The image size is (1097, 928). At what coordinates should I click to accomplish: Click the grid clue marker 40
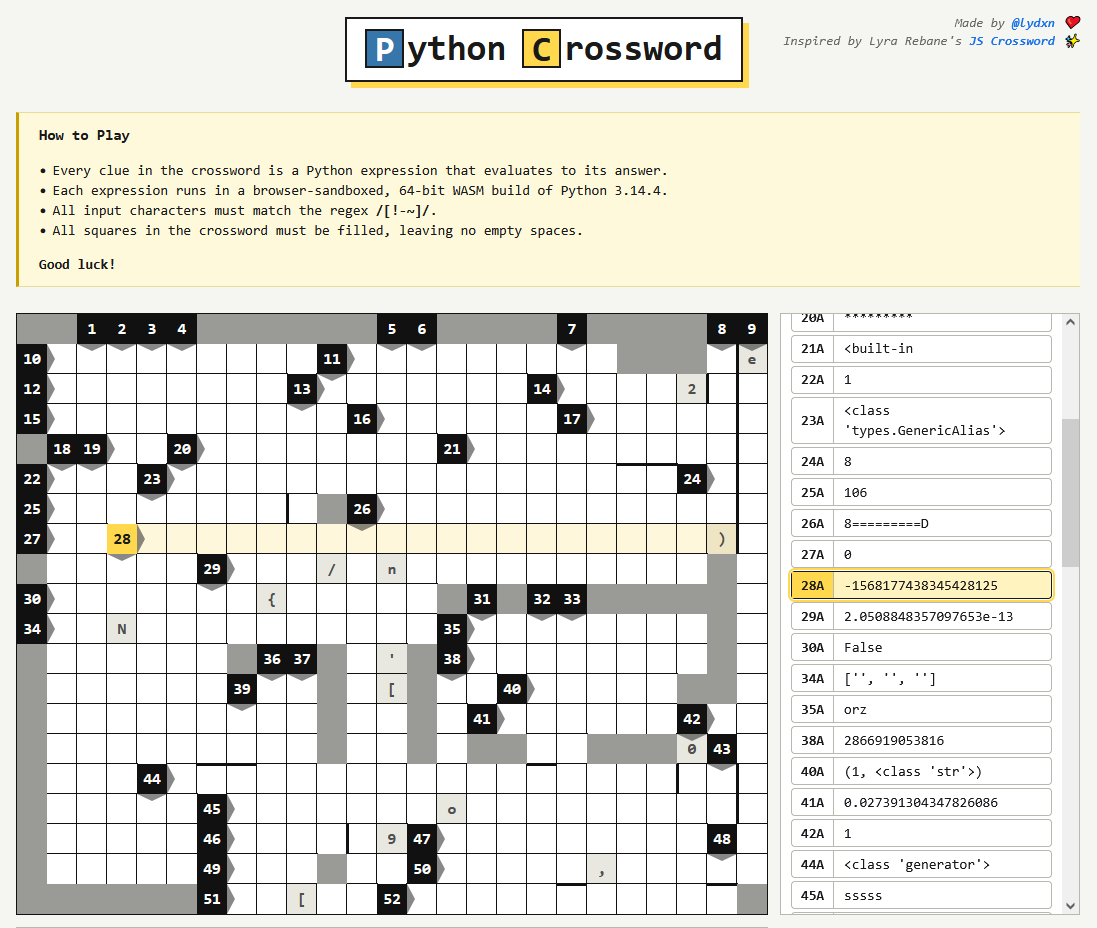pyautogui.click(x=512, y=689)
